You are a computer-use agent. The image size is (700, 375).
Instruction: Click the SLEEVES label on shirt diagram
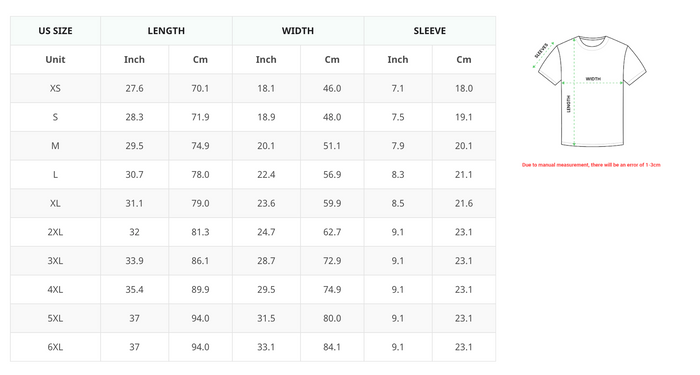pos(541,50)
